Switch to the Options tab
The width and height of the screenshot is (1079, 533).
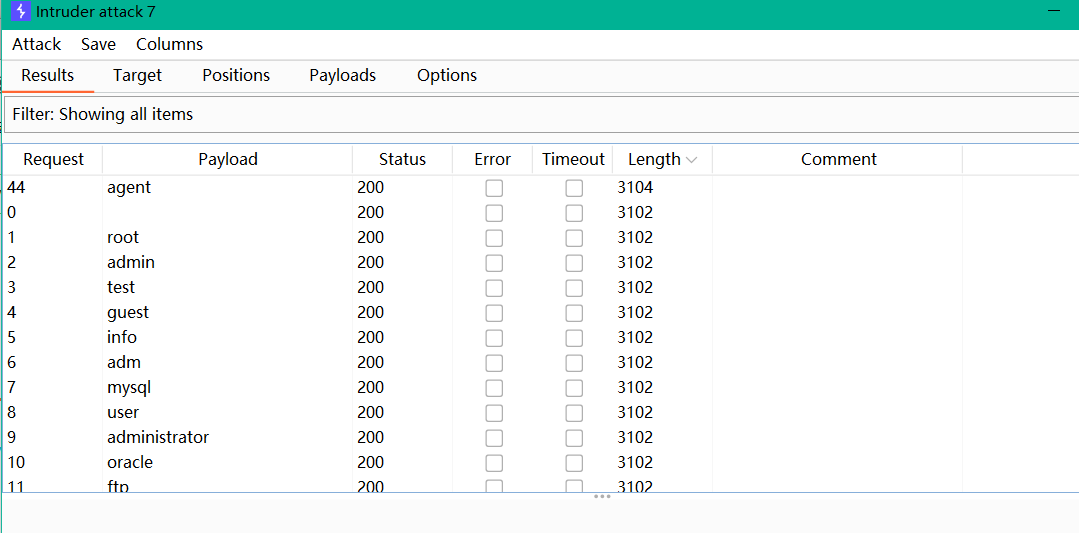447,75
